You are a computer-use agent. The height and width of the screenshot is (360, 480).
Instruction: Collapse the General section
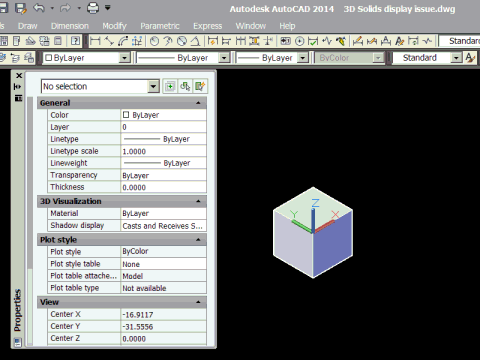[198, 103]
